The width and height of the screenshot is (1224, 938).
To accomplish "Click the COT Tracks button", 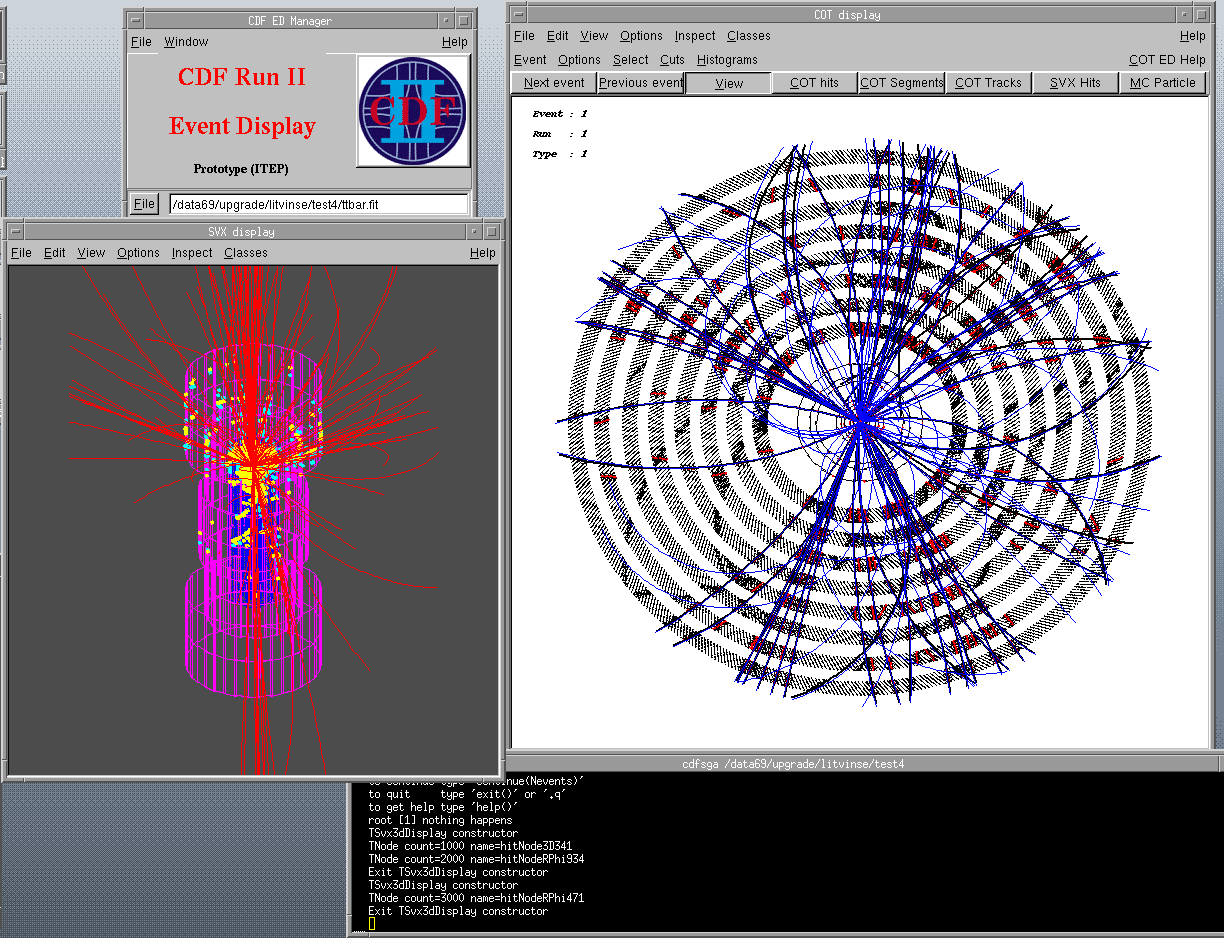I will pos(989,83).
